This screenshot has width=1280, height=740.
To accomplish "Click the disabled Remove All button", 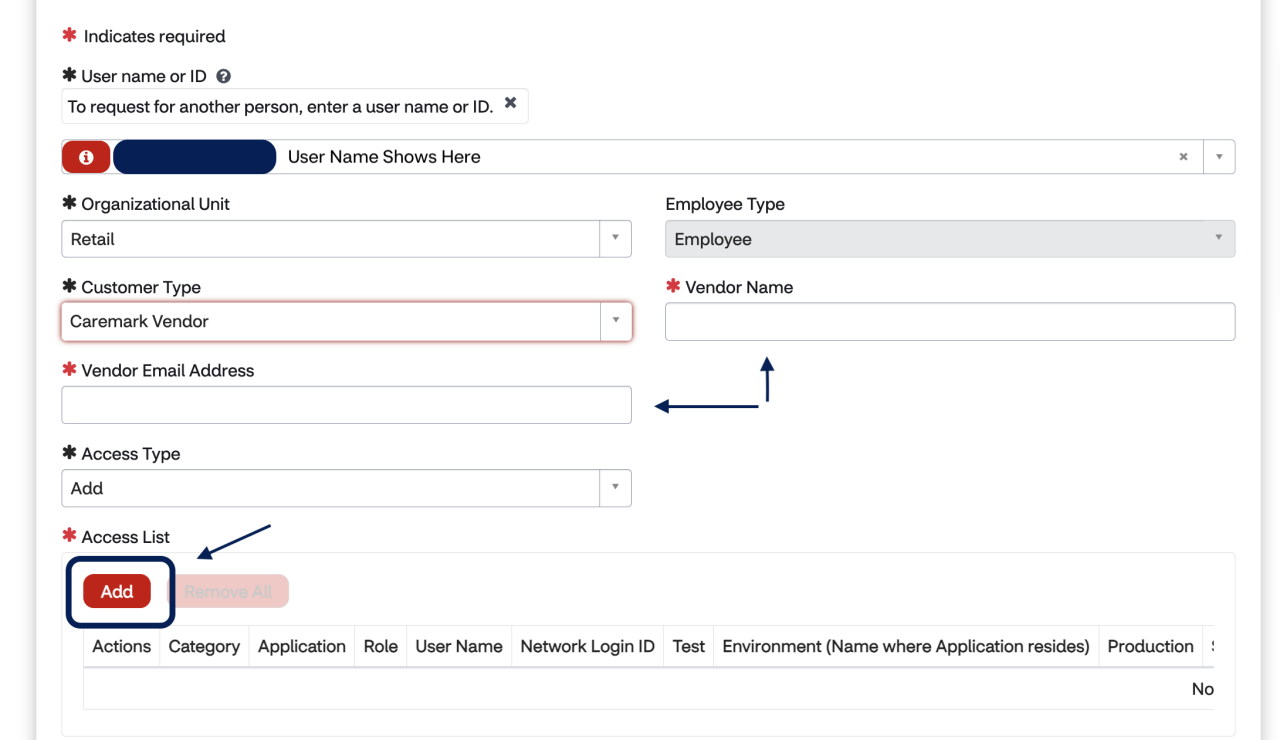I will (228, 591).
